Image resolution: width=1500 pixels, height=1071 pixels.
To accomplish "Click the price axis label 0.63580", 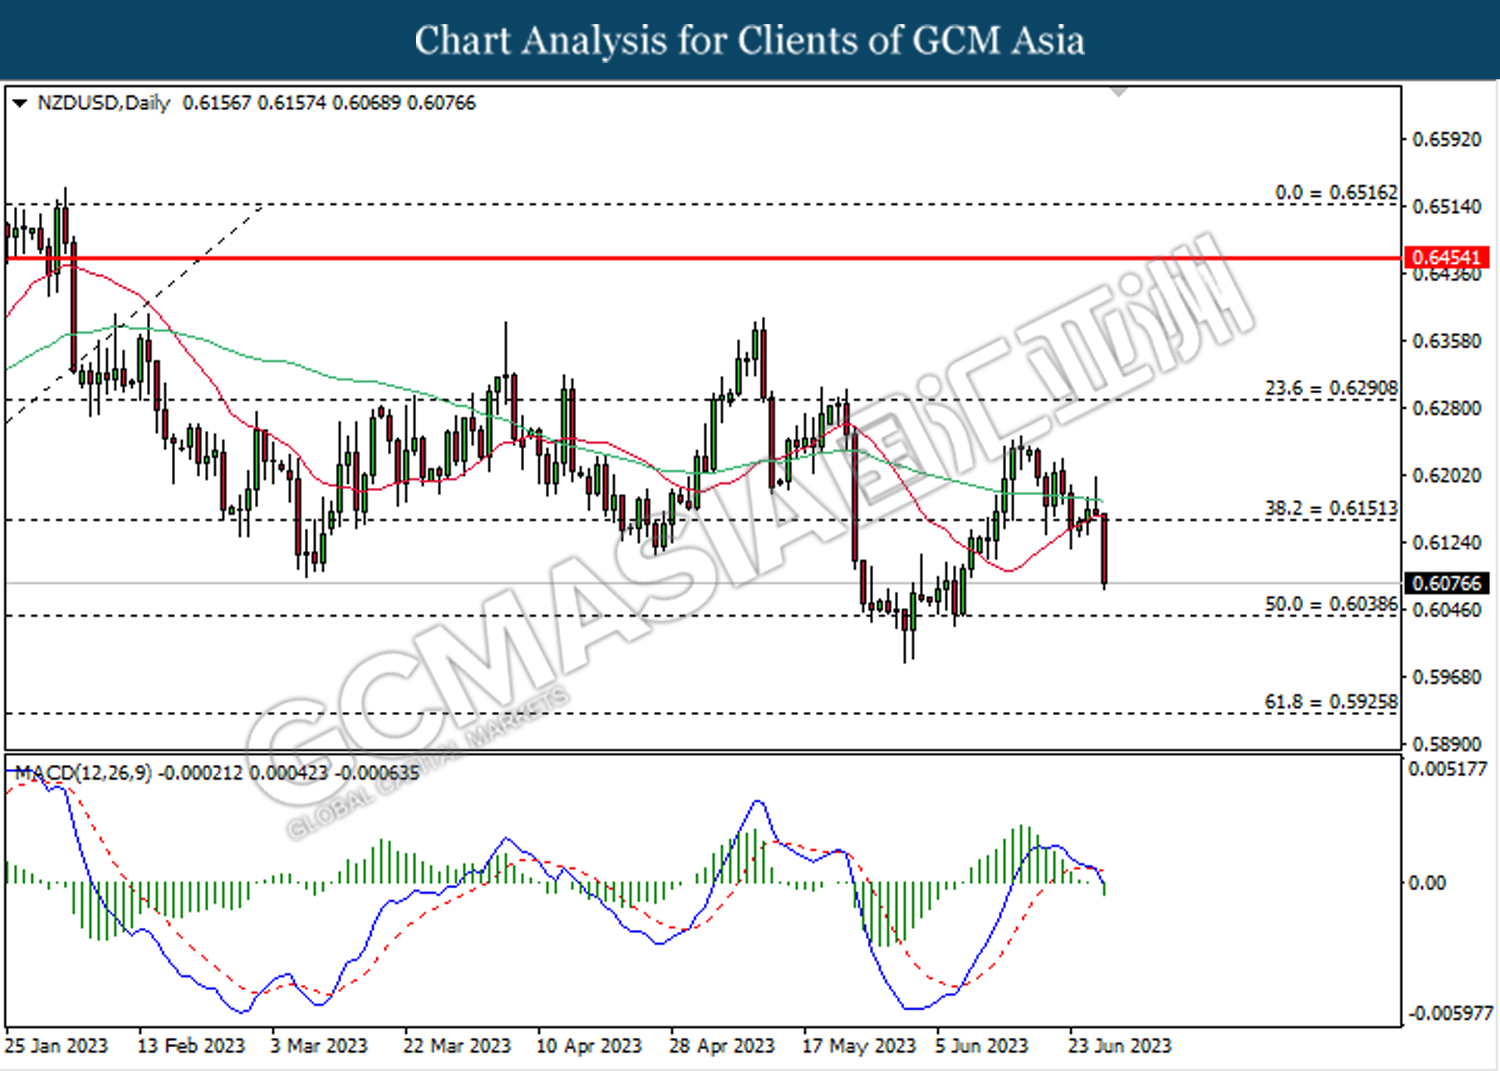I will [1447, 341].
